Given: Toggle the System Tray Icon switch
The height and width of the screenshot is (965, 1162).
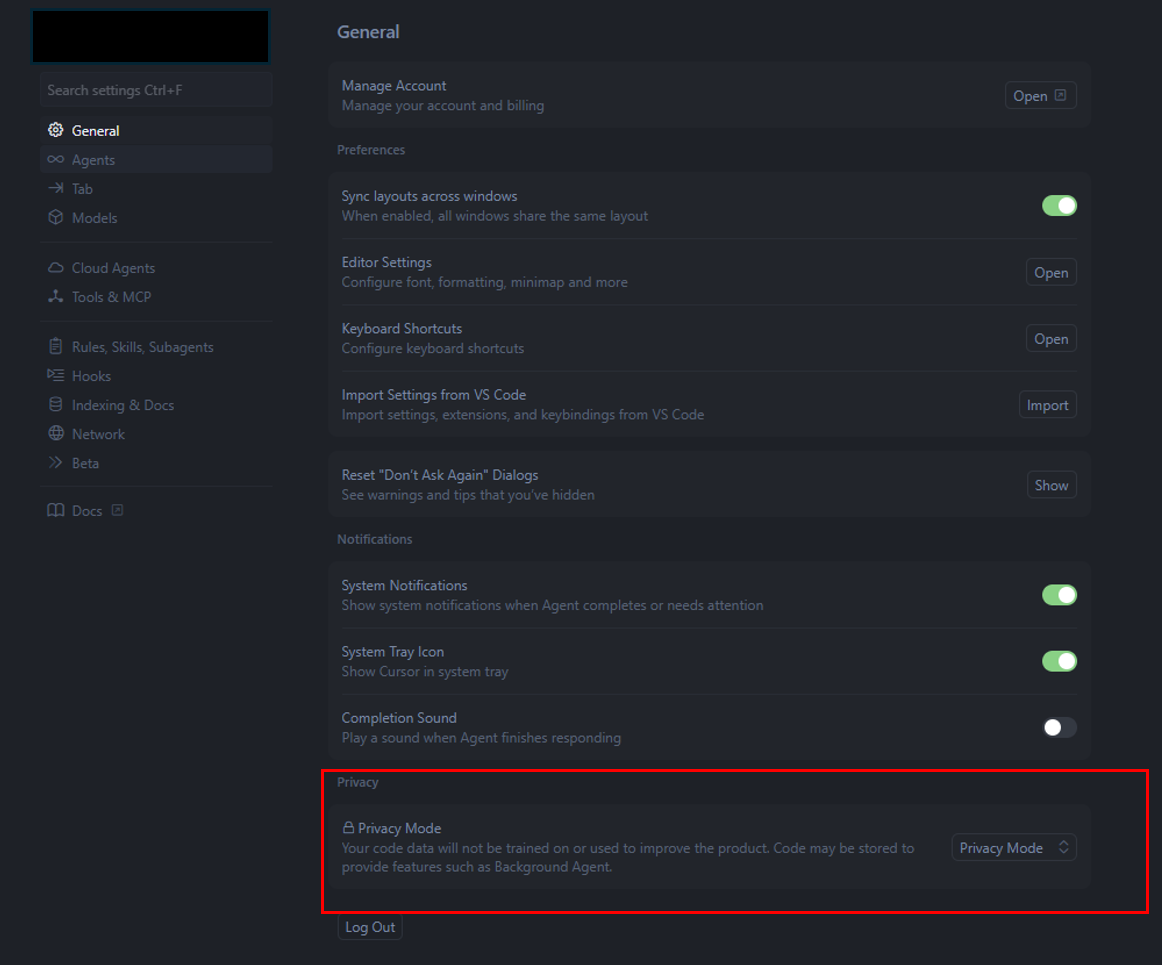Looking at the screenshot, I should (1059, 660).
